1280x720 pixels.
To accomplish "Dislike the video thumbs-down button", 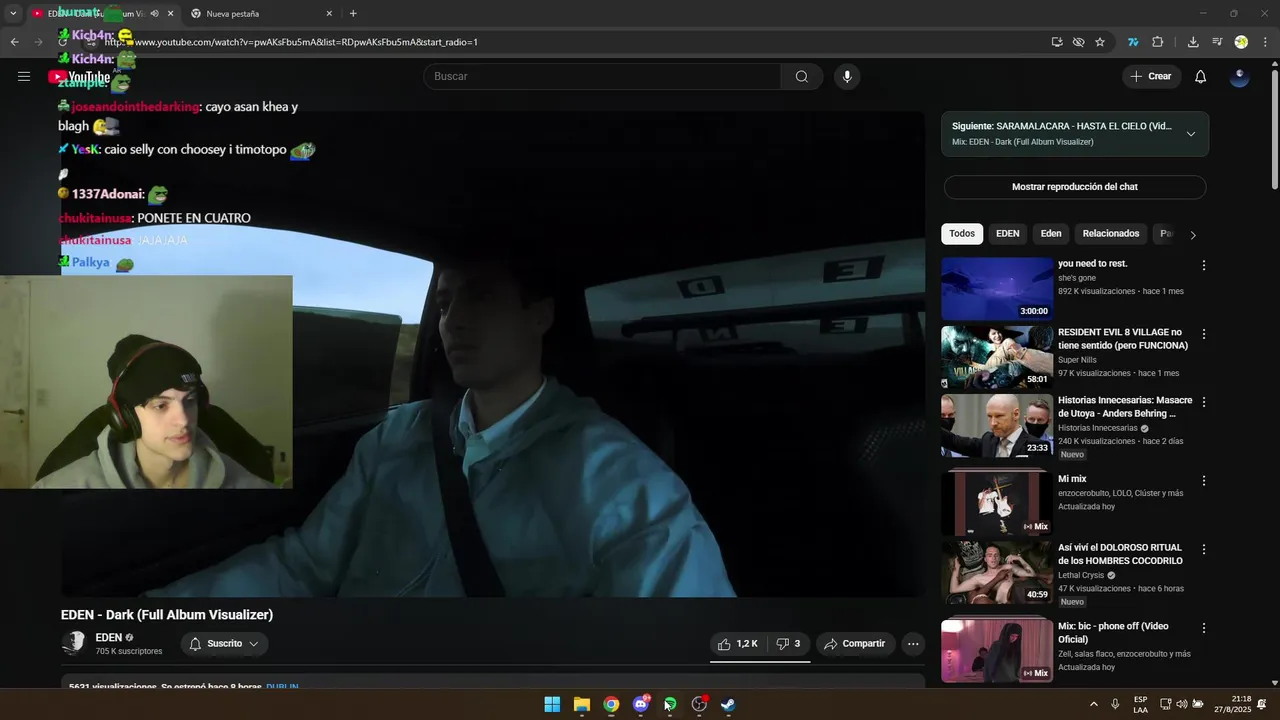I will pos(789,644).
